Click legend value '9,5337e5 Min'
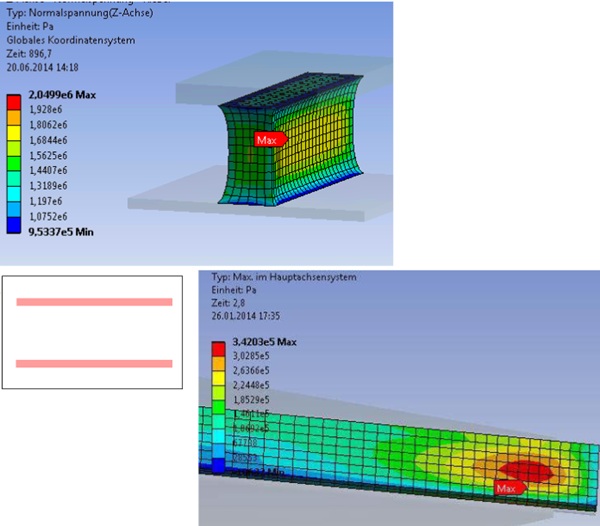Image resolution: width=600 pixels, height=526 pixels. coord(61,232)
